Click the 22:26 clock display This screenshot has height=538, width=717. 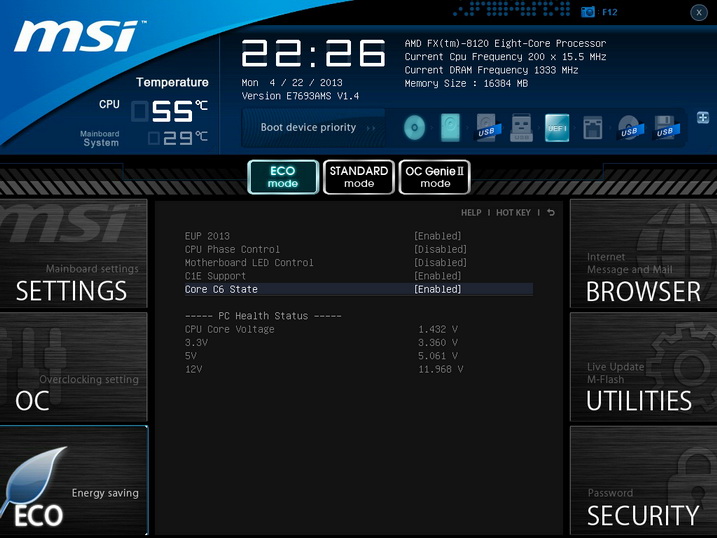click(x=314, y=53)
